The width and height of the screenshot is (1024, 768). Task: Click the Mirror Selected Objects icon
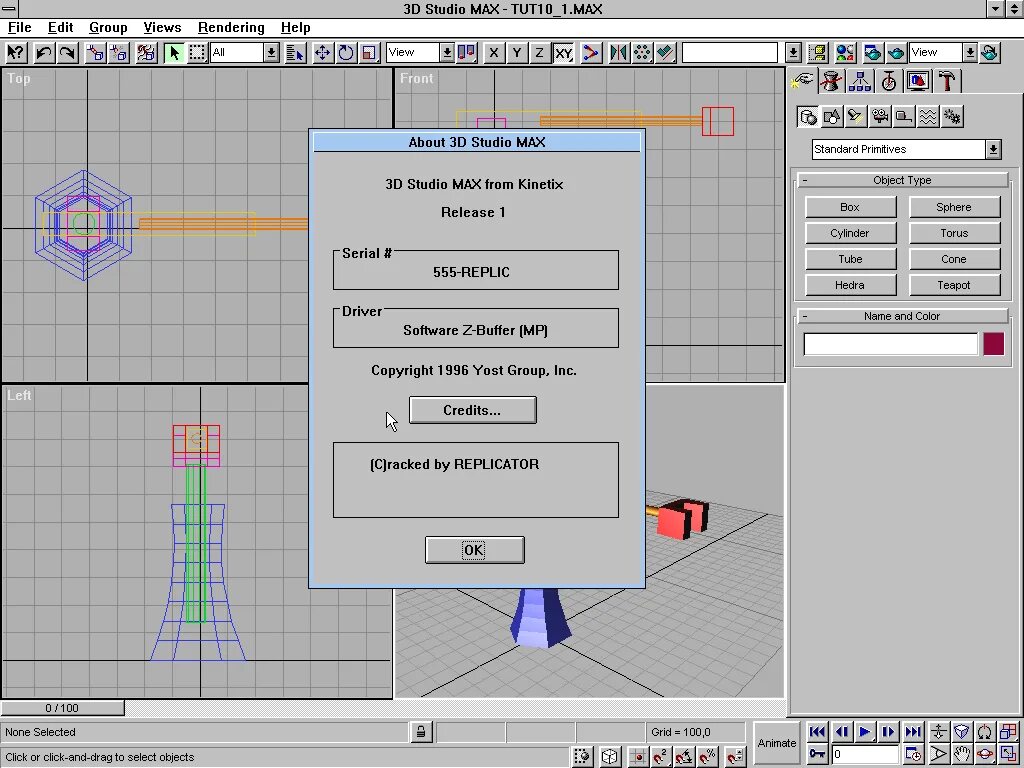click(x=618, y=52)
